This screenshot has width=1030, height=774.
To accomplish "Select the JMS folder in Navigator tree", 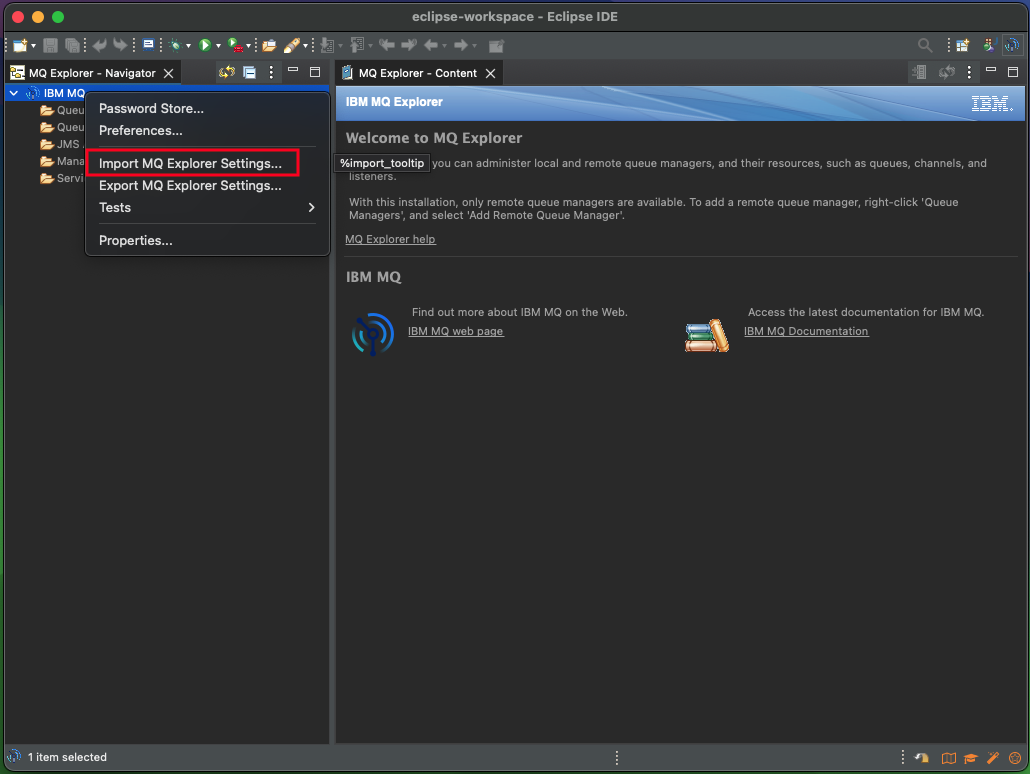I will coord(60,144).
